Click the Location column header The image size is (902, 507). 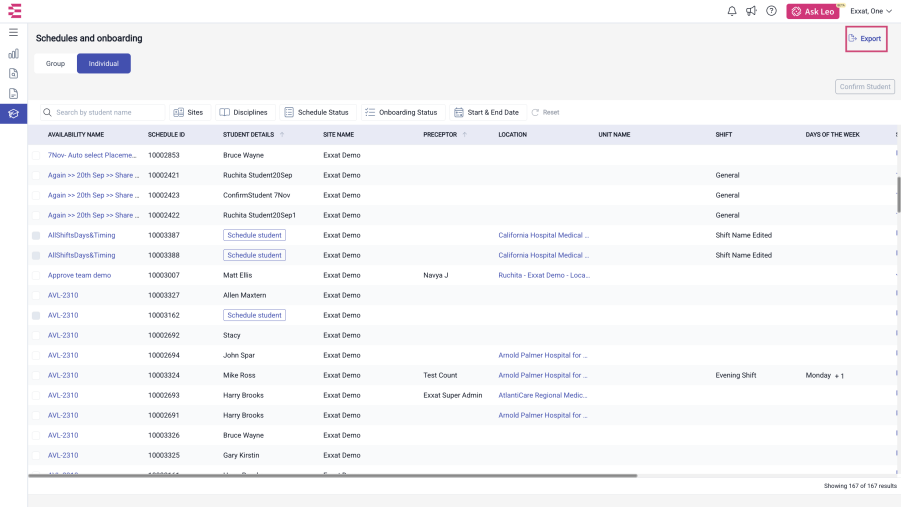513,135
